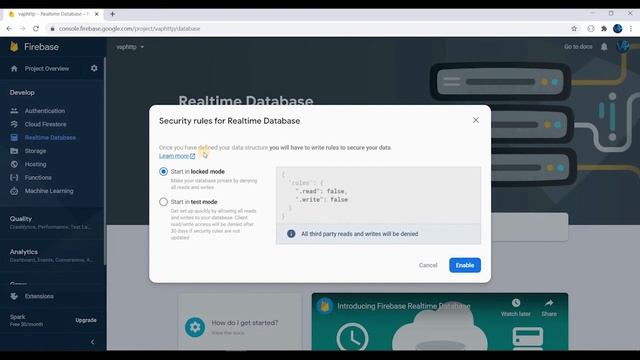Click the Authentication people icon

pos(14,111)
